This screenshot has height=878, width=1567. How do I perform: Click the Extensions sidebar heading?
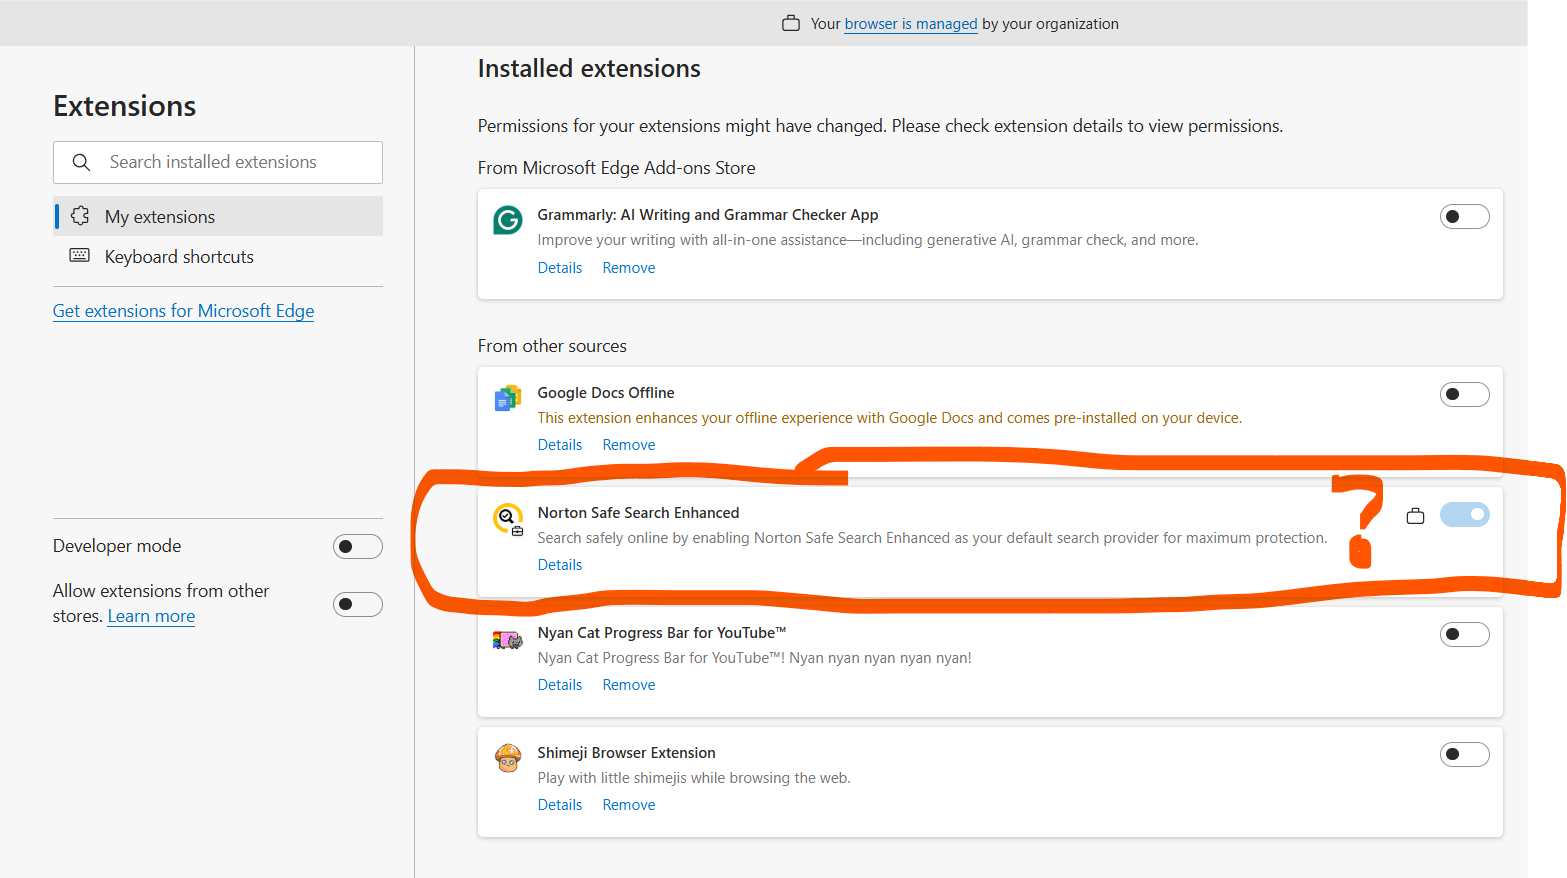click(125, 106)
